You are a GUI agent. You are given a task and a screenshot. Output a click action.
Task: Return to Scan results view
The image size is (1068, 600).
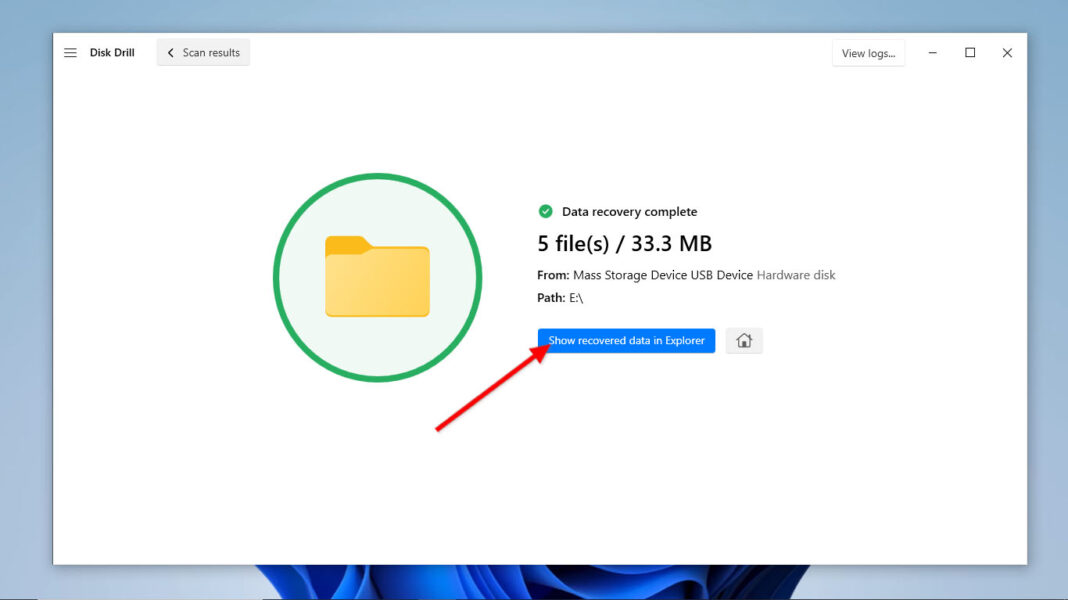click(x=203, y=52)
